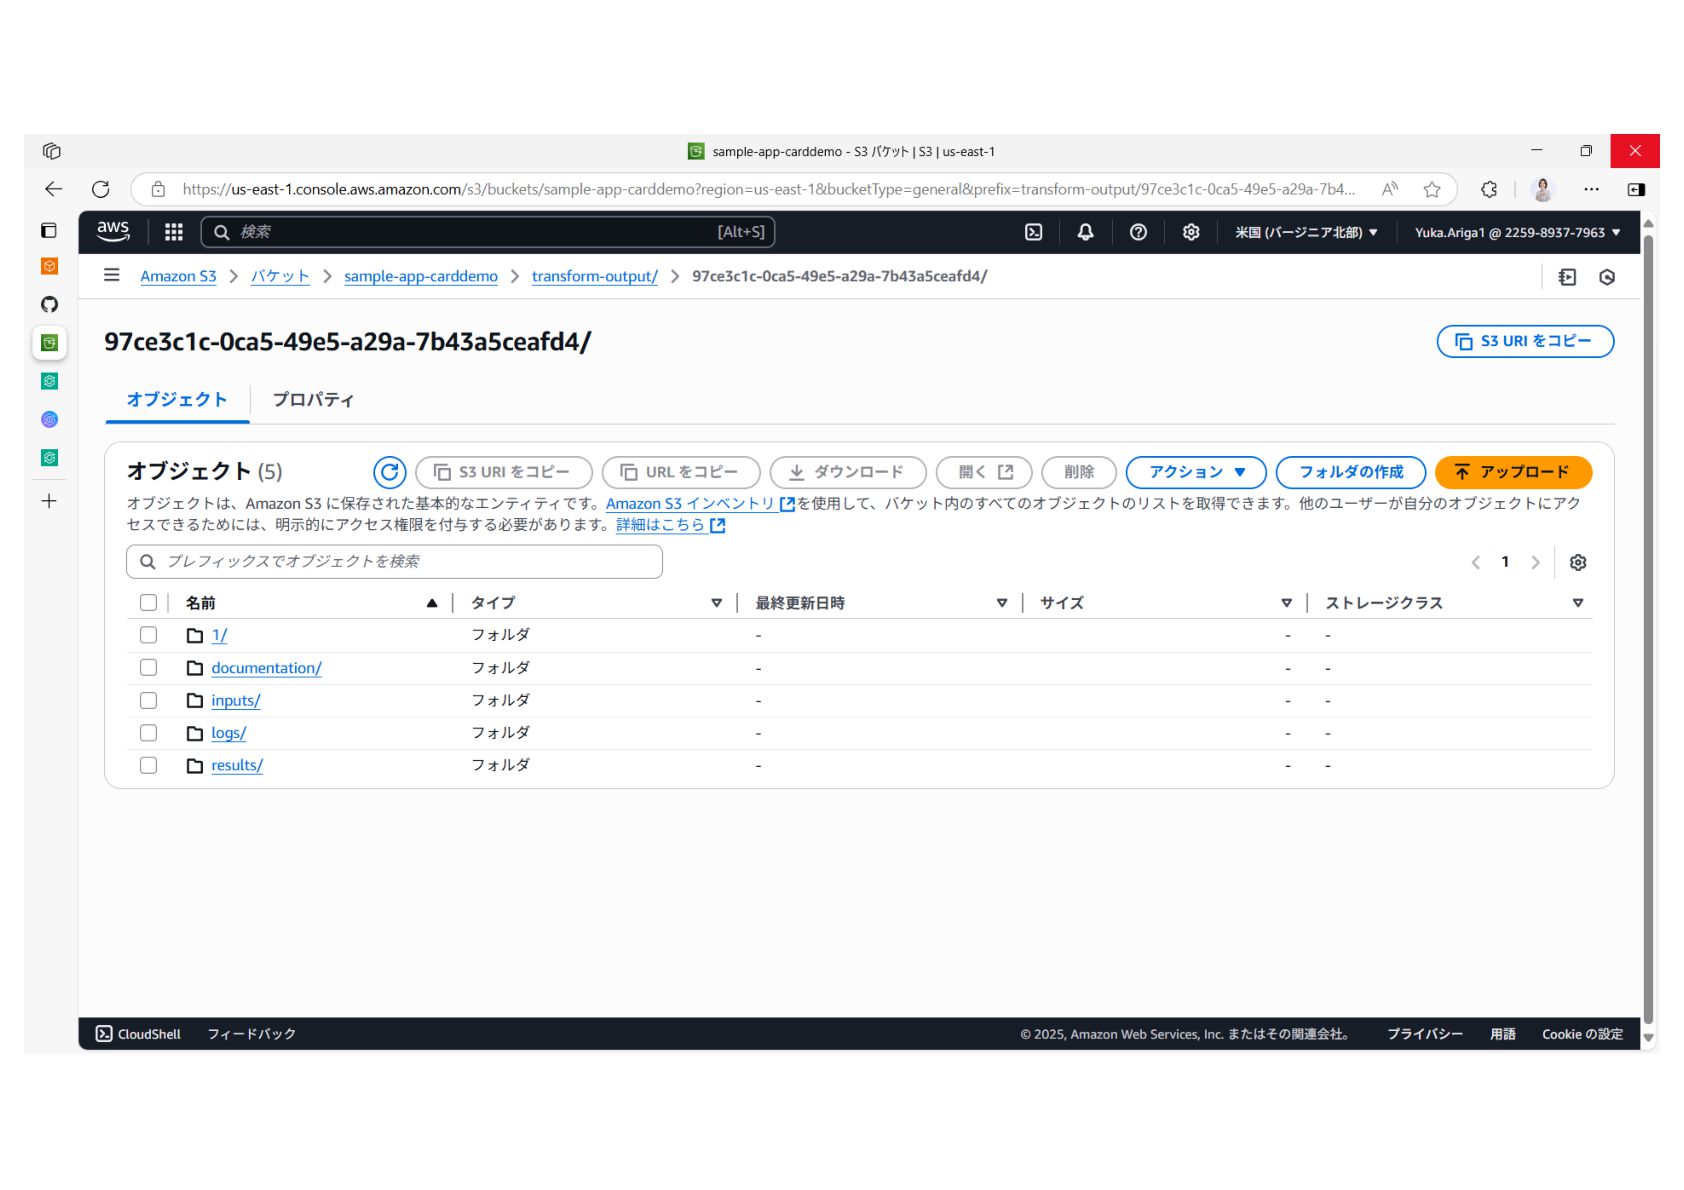The image size is (1684, 1190).
Task: Open CloudShell from the top navigation icon
Action: 1034,232
